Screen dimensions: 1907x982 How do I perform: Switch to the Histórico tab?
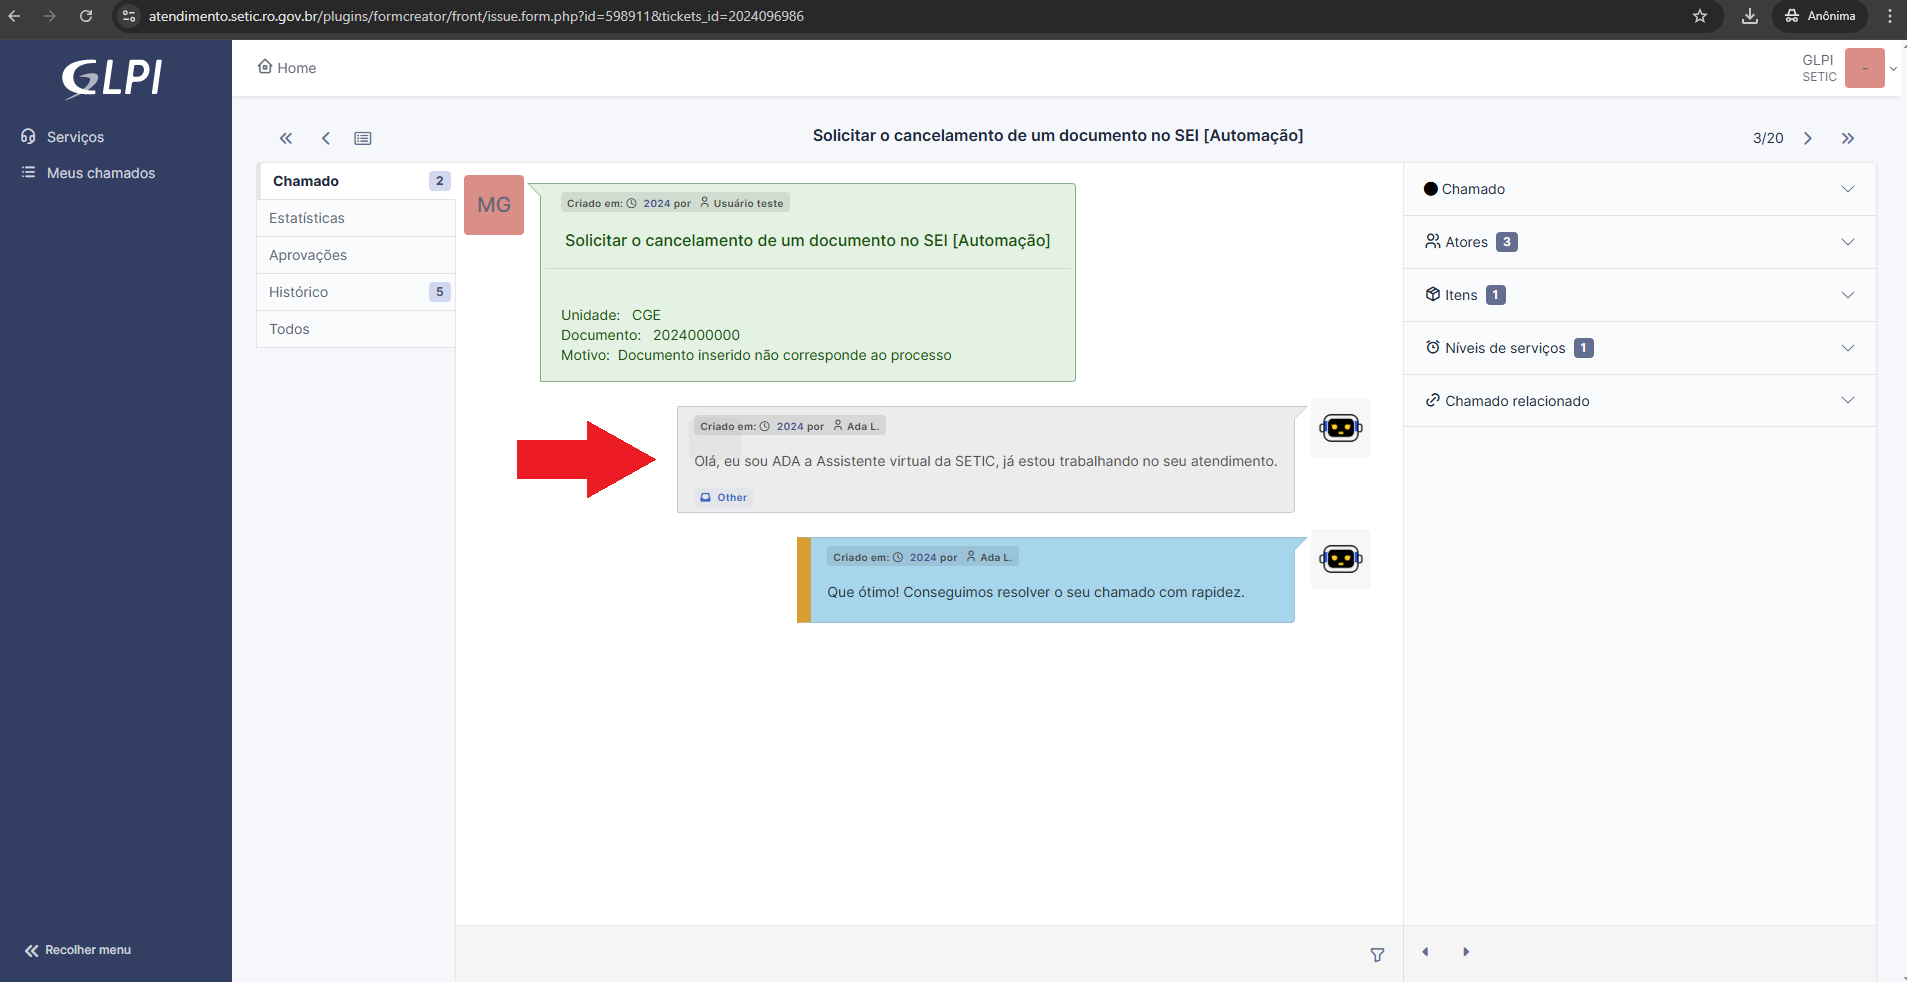298,291
